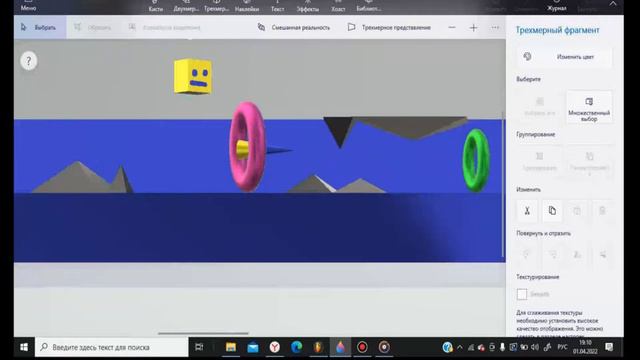Zoom in with the plus button
The height and width of the screenshot is (360, 640).
pyautogui.click(x=473, y=27)
